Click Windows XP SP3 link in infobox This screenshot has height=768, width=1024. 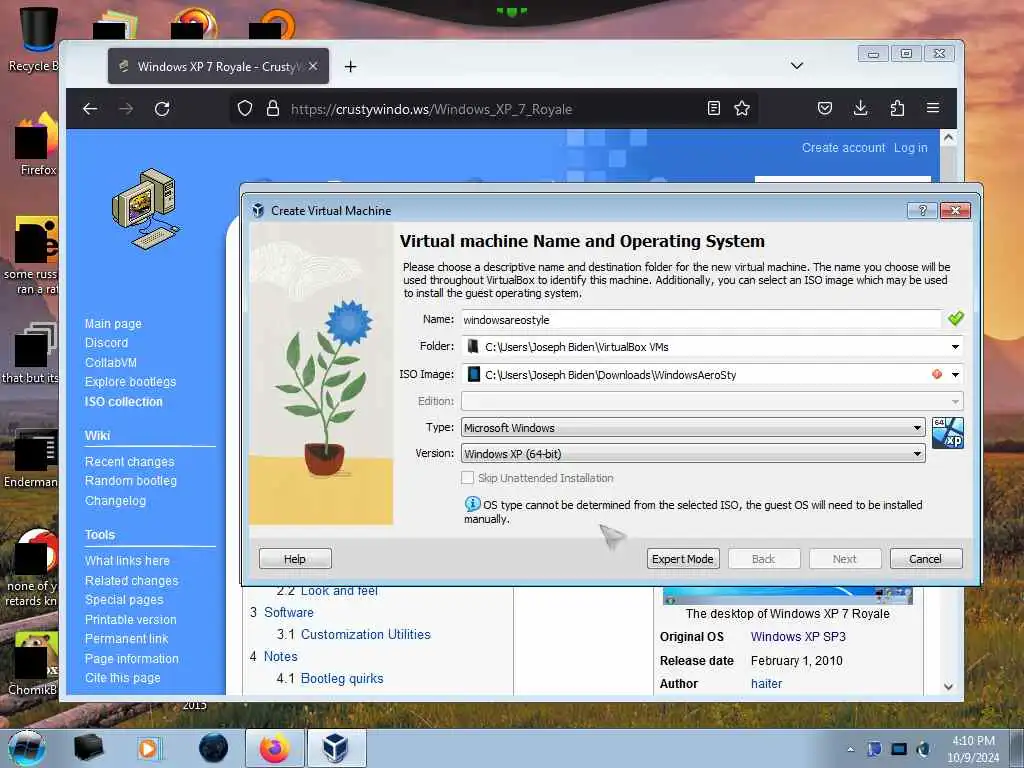797,637
